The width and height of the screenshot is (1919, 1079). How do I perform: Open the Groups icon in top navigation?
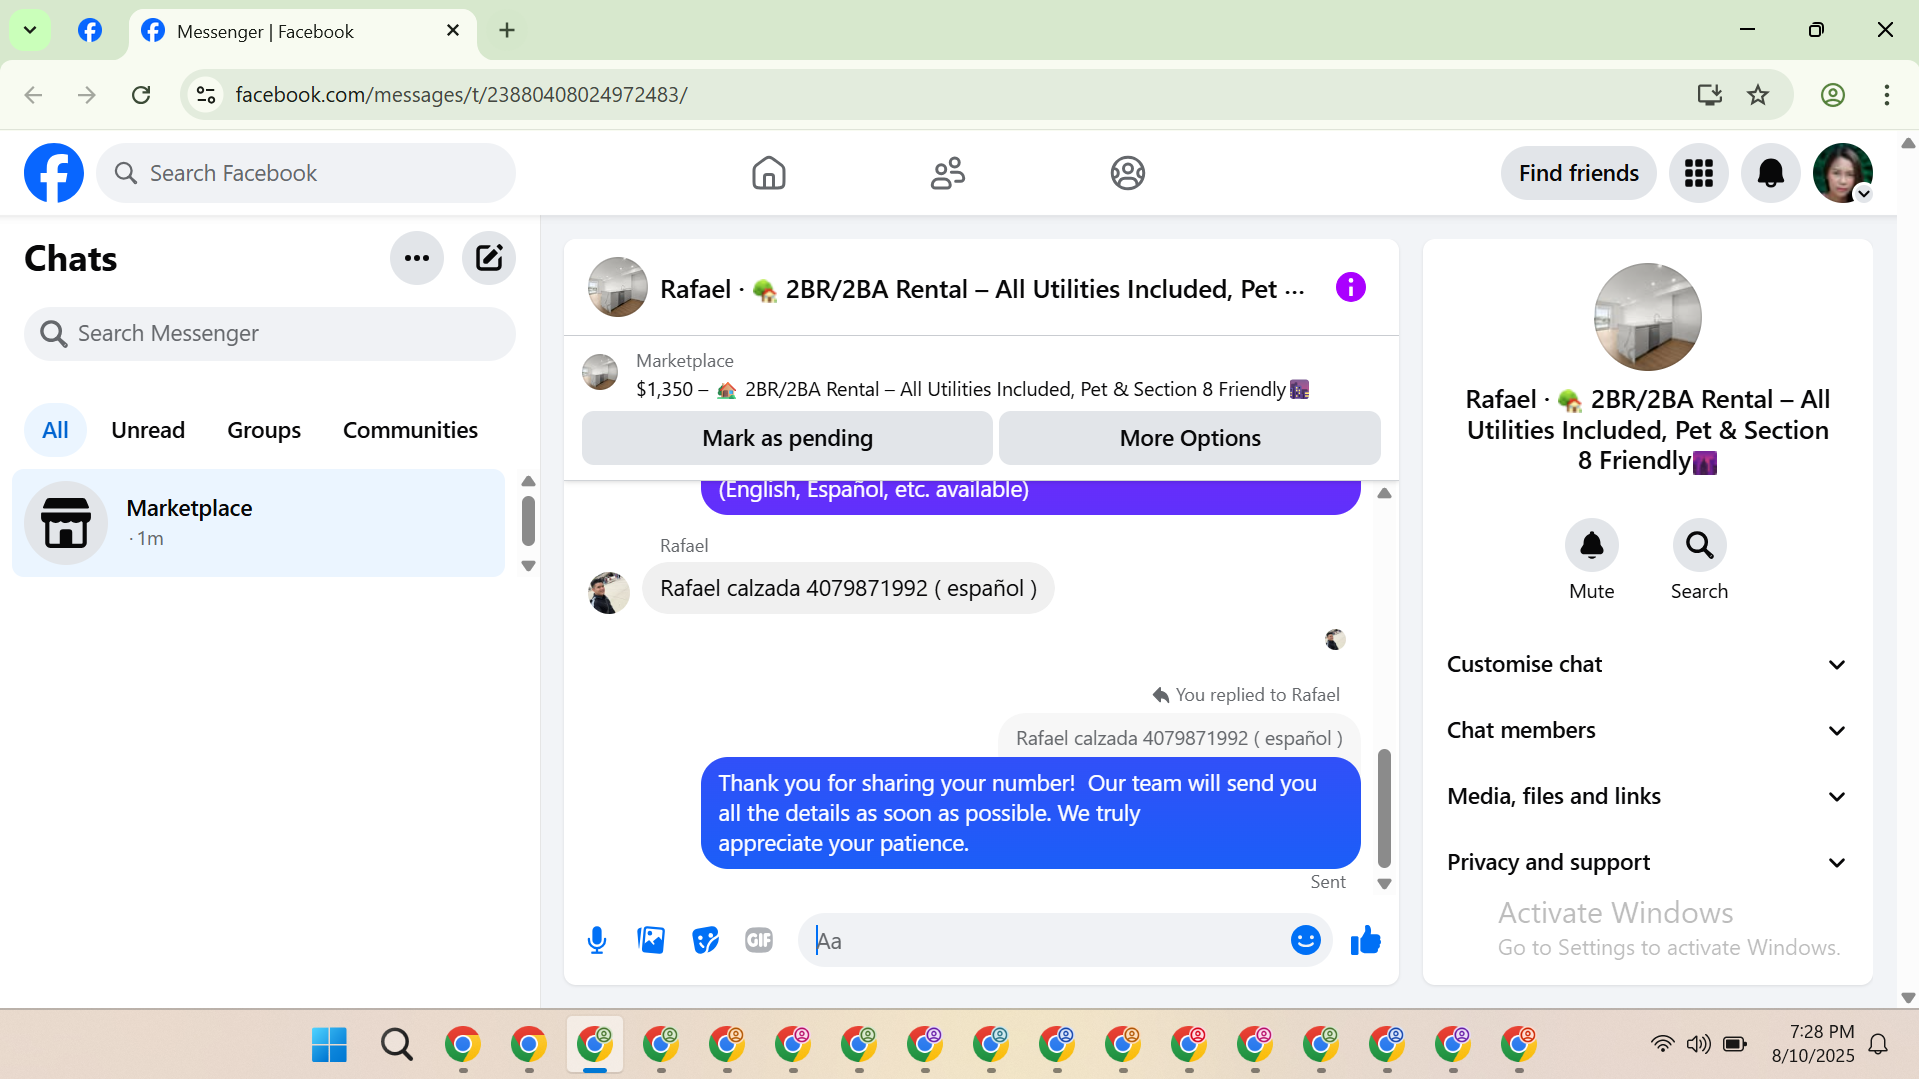[x=1127, y=173]
